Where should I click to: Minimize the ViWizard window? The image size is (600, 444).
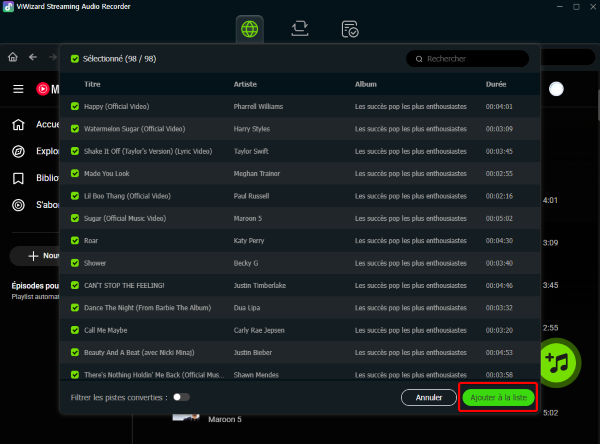point(559,7)
